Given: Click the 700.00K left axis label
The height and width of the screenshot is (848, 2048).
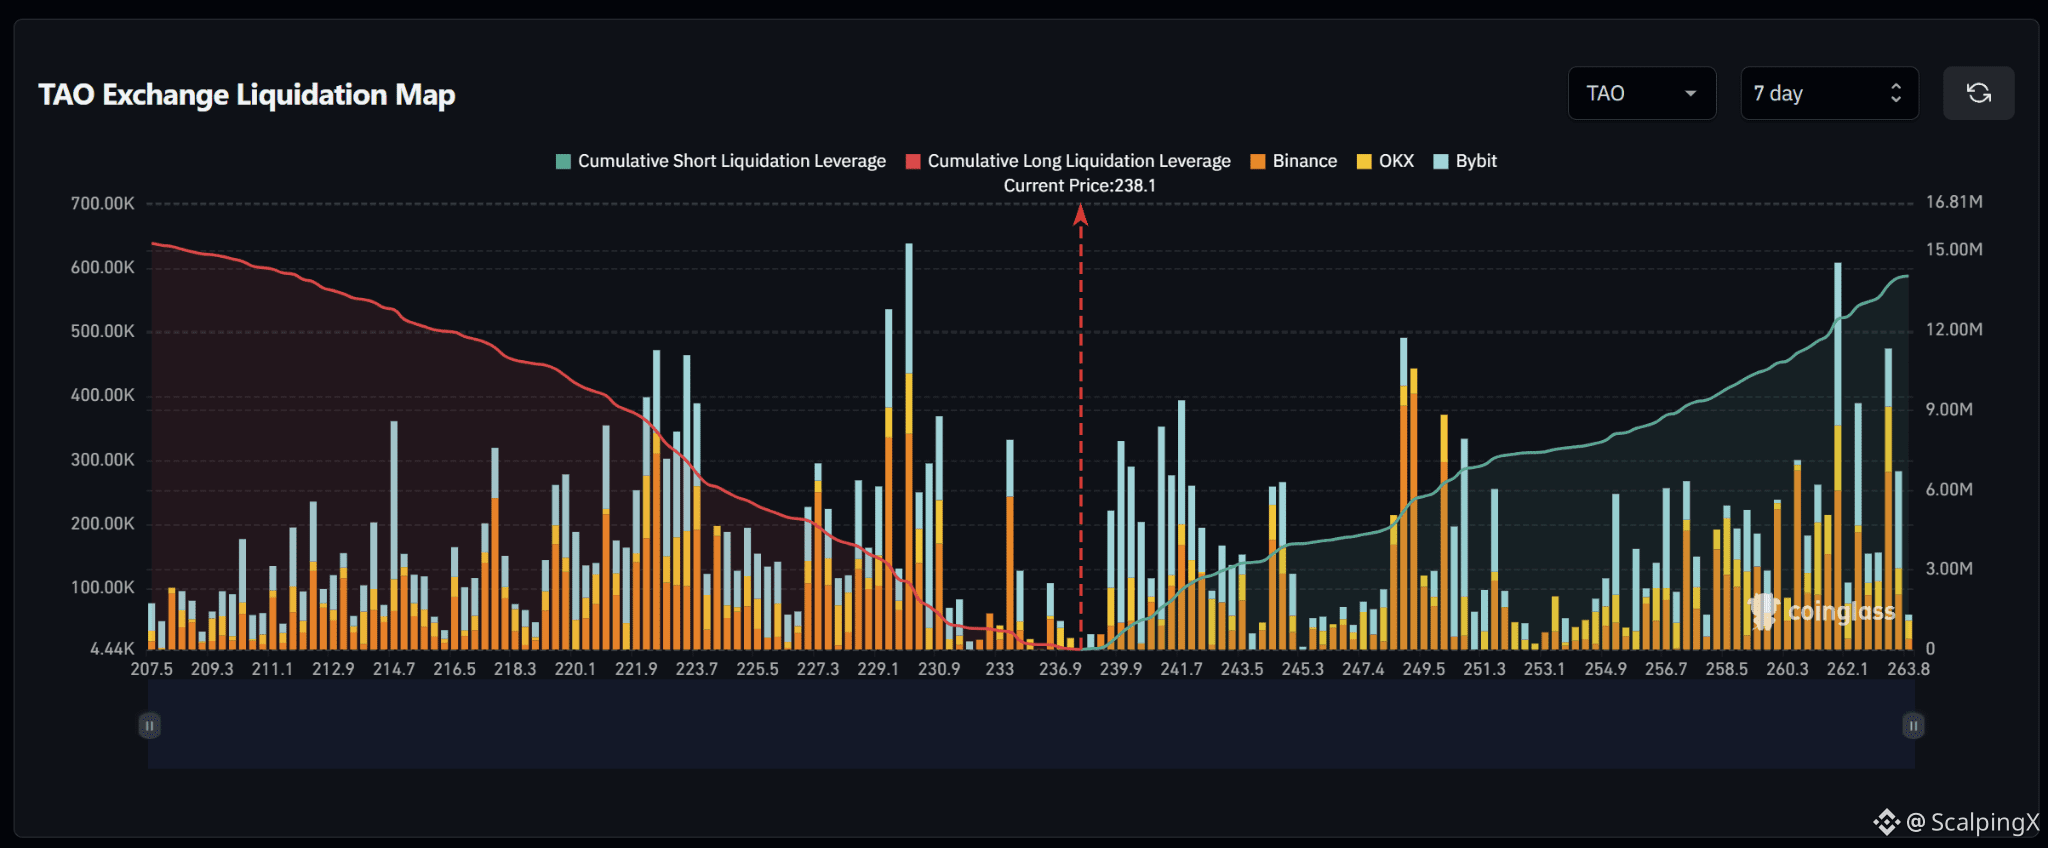Looking at the screenshot, I should click(102, 203).
